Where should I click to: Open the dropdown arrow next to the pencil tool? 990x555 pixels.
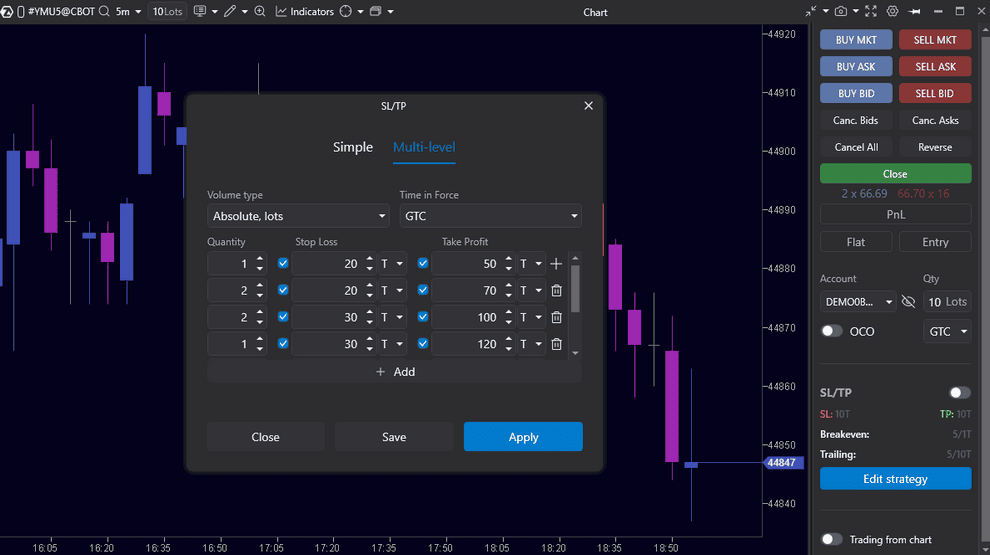[244, 11]
